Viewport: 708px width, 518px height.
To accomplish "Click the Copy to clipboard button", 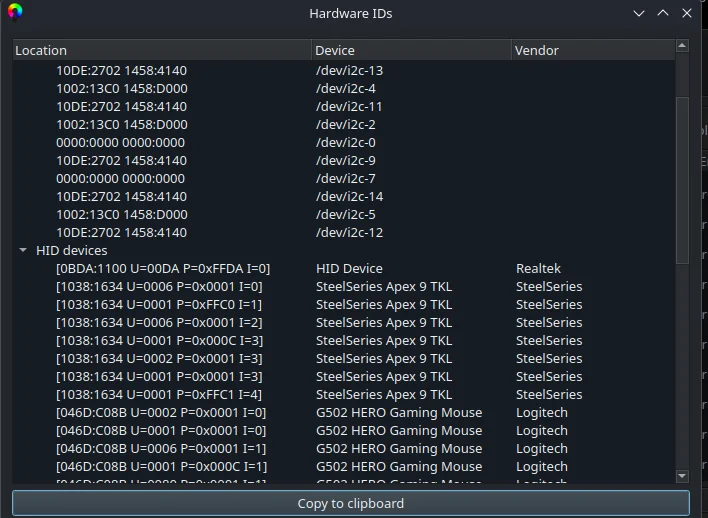I will pyautogui.click(x=351, y=503).
